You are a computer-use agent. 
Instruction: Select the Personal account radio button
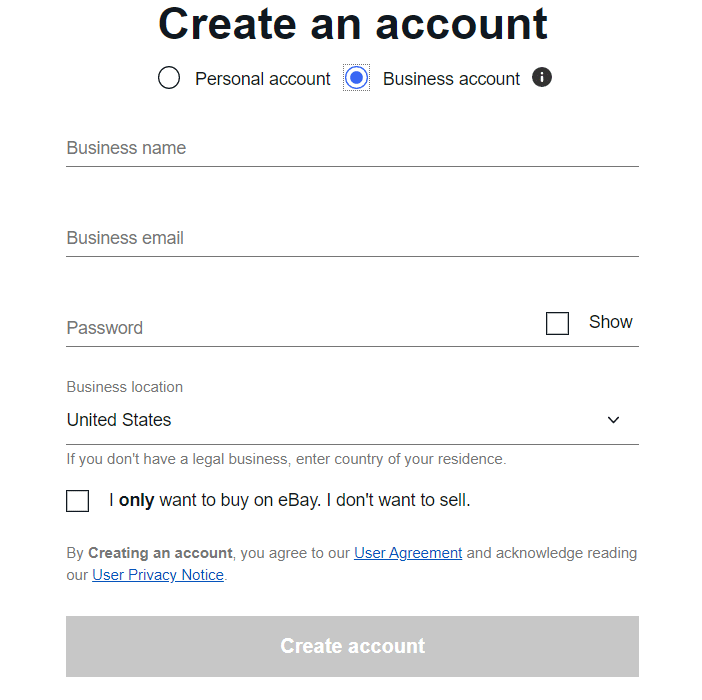tap(169, 78)
